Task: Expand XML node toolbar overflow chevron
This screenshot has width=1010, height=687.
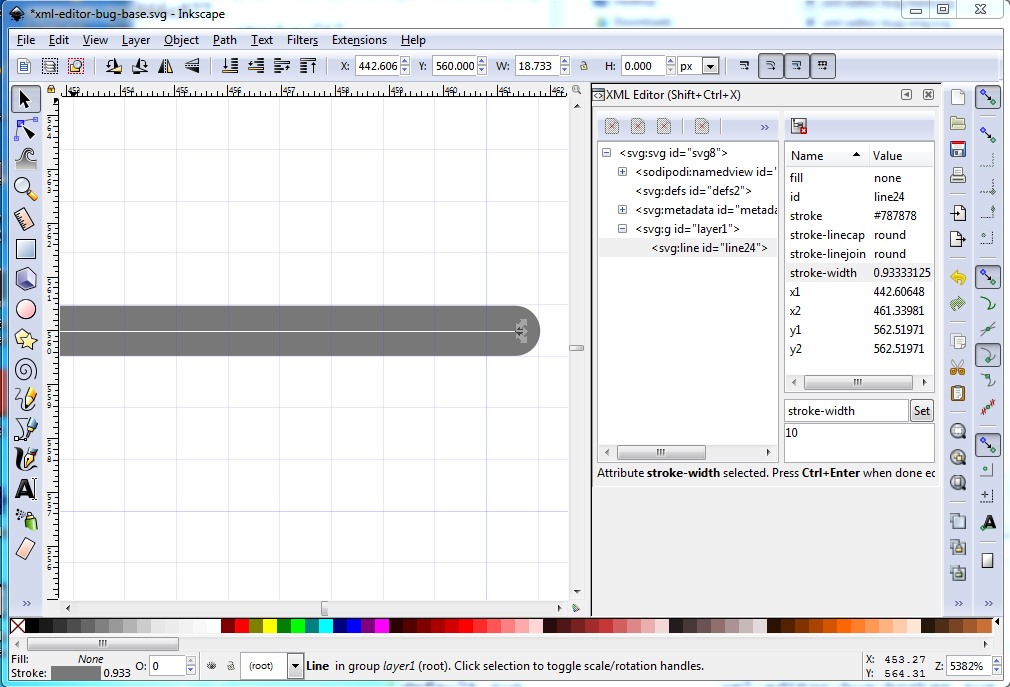Action: tap(765, 127)
